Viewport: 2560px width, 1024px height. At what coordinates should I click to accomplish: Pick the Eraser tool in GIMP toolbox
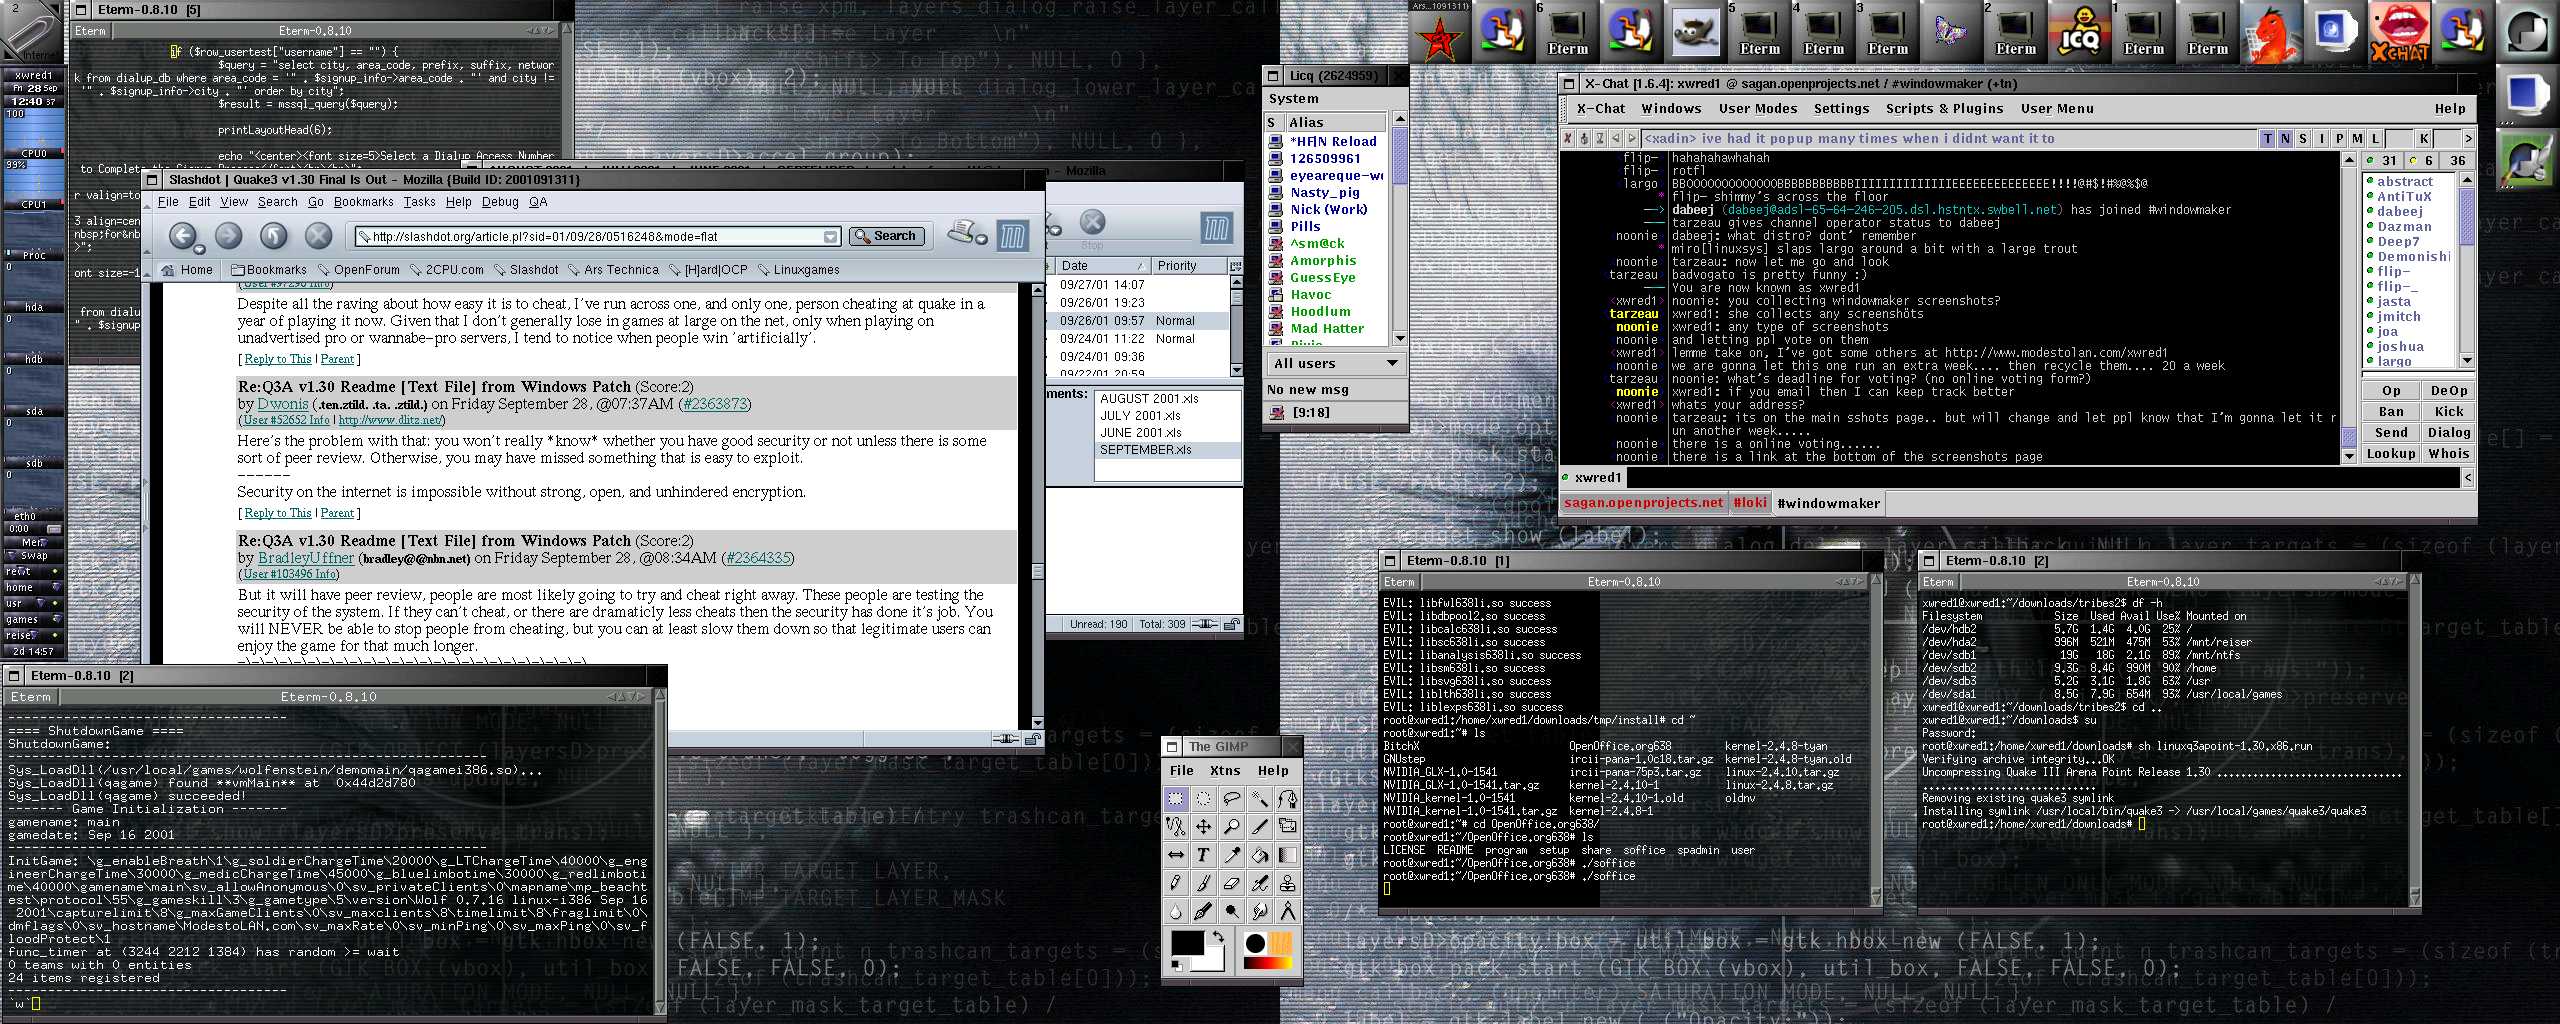tap(1232, 883)
